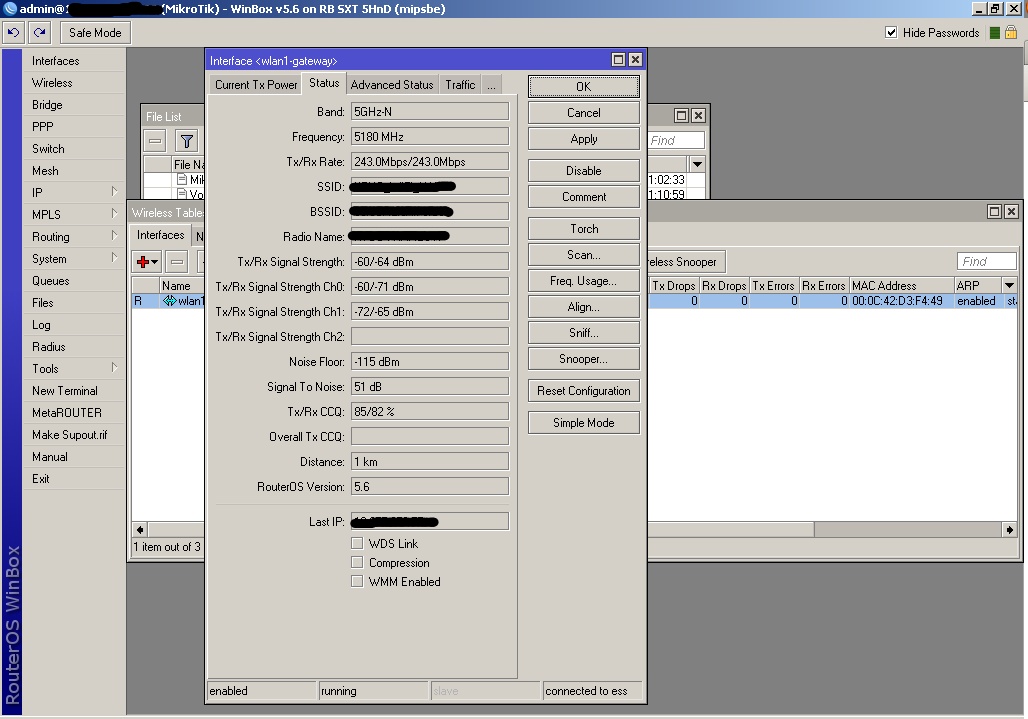Click the Simple Mode button
The image size is (1028, 719).
[x=583, y=423]
